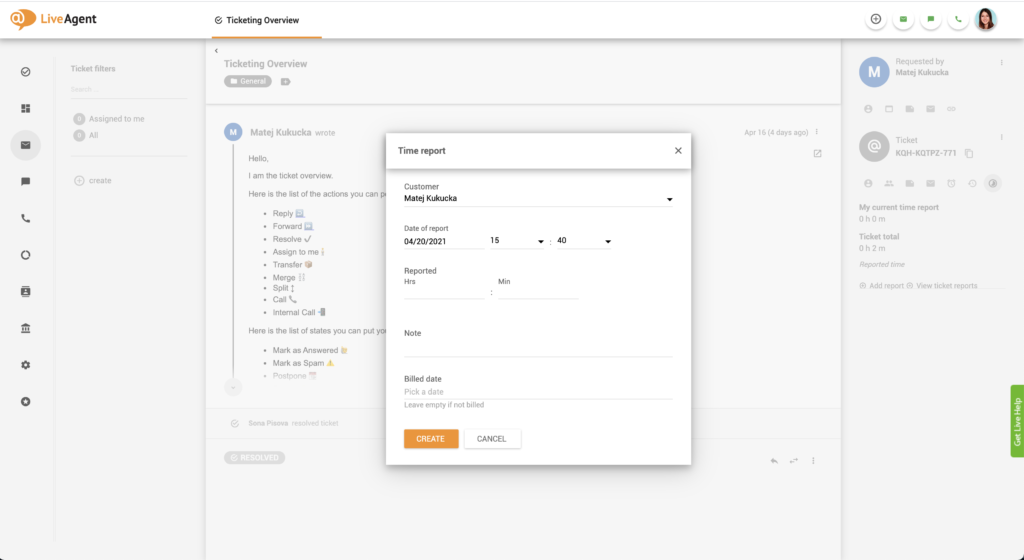Screen dimensions: 1024x560
Task: Open Tickets mail icon in left sidebar
Action: click(25, 145)
